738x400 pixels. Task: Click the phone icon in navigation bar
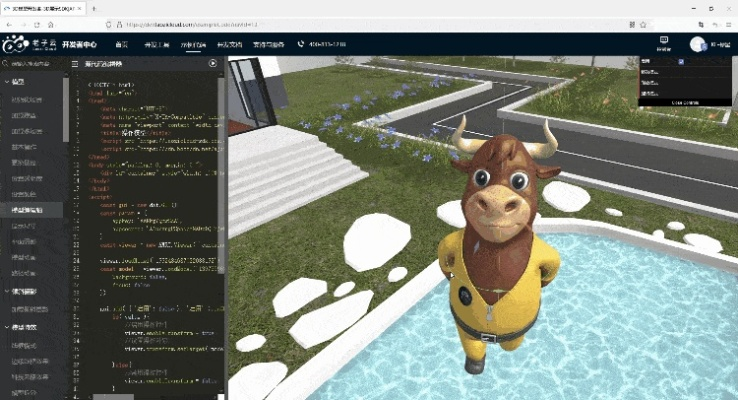[x=301, y=44]
